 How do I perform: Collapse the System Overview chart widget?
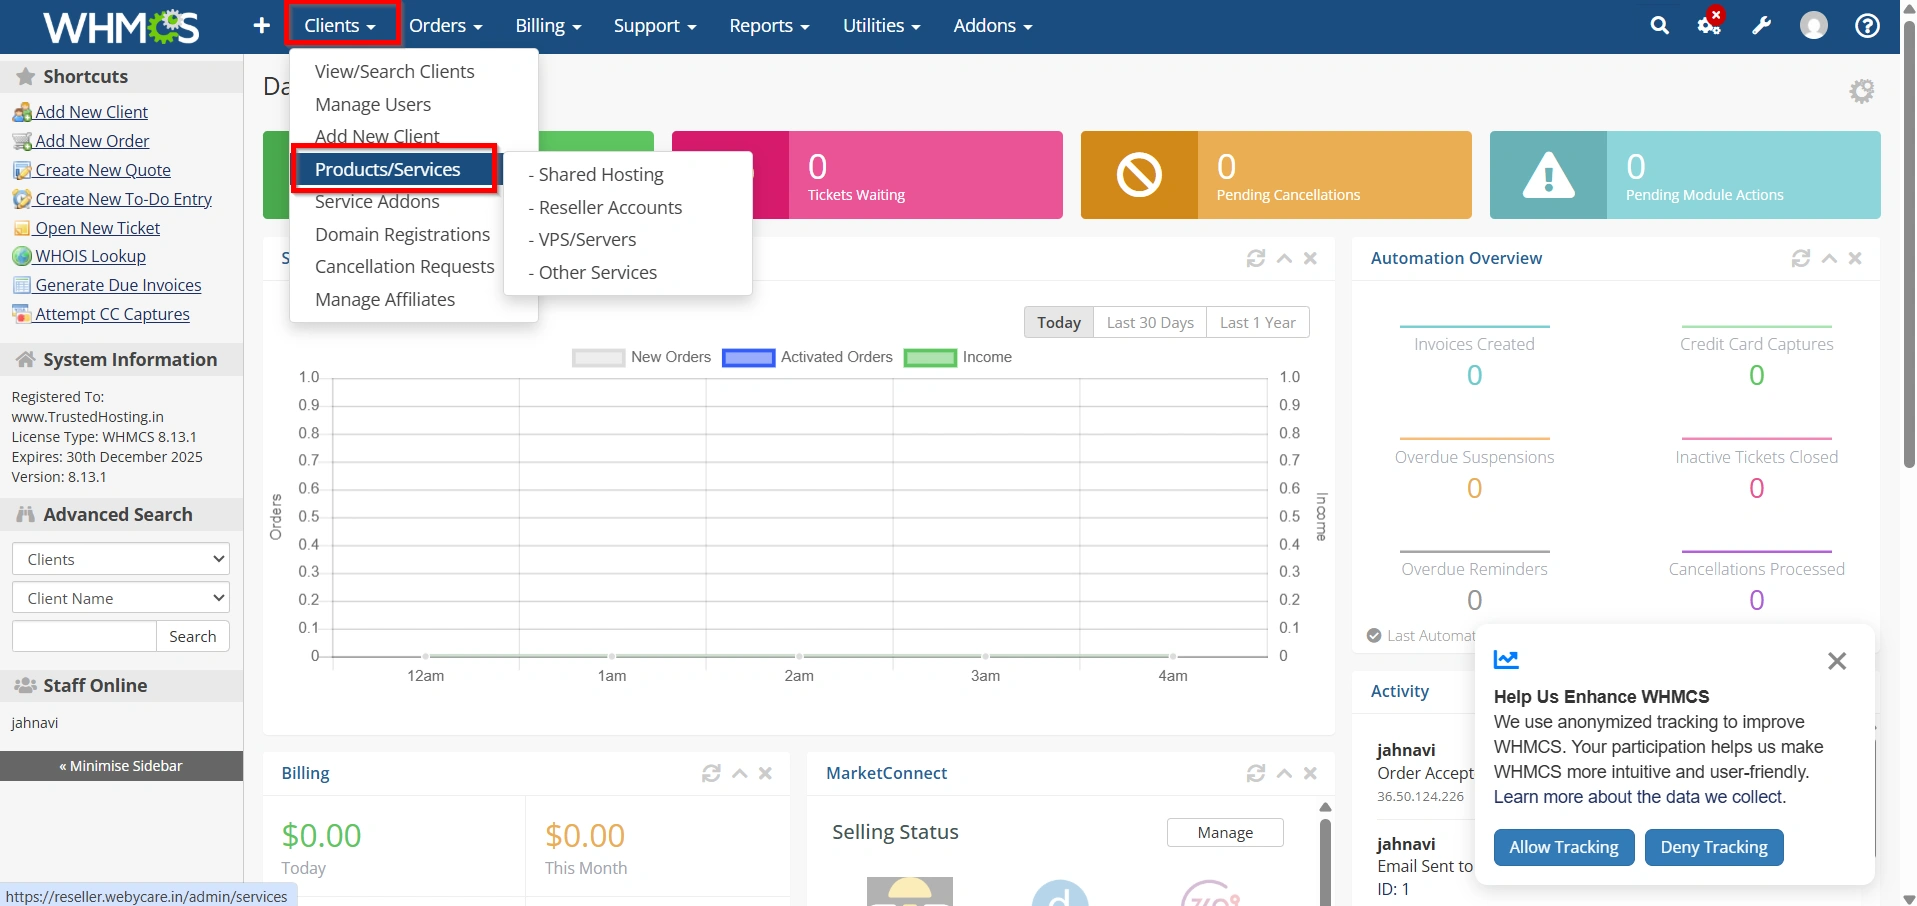[x=1284, y=258]
